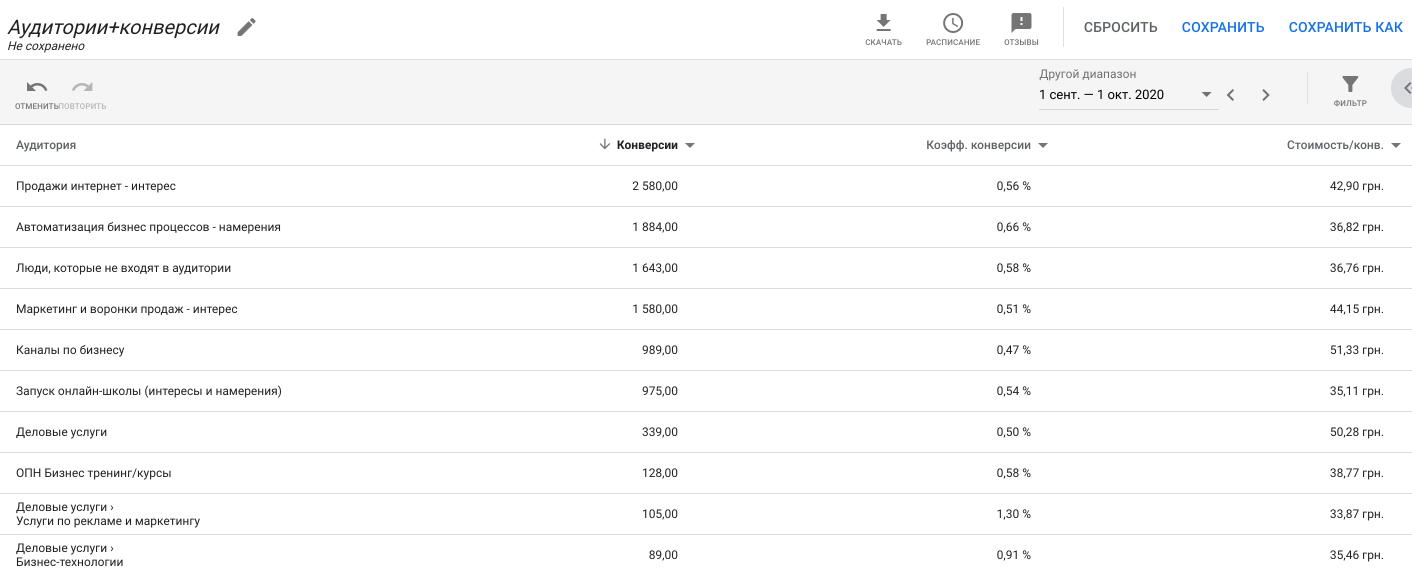Expand the collapsed side panel chevron
This screenshot has width=1412, height=571.
tap(1404, 88)
